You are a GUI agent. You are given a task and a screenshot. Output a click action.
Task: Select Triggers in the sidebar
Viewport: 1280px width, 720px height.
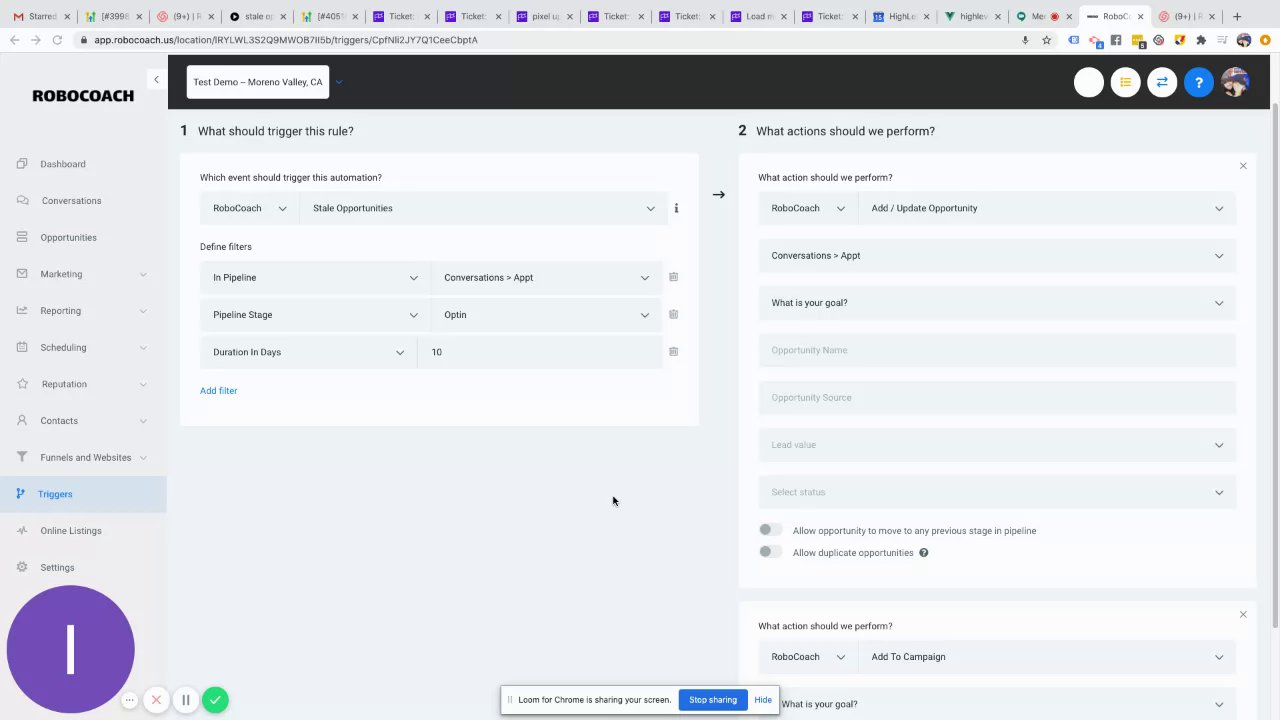click(x=83, y=494)
